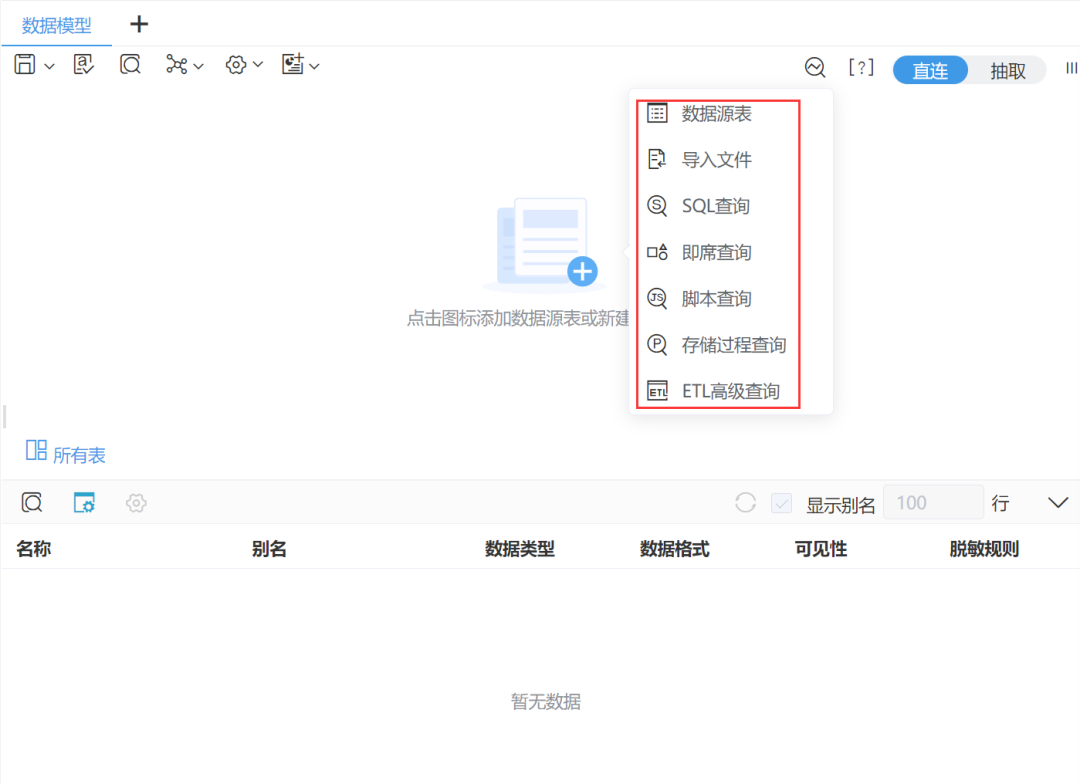Keep 直连 mode selected
This screenshot has width=1080, height=784.
[930, 70]
